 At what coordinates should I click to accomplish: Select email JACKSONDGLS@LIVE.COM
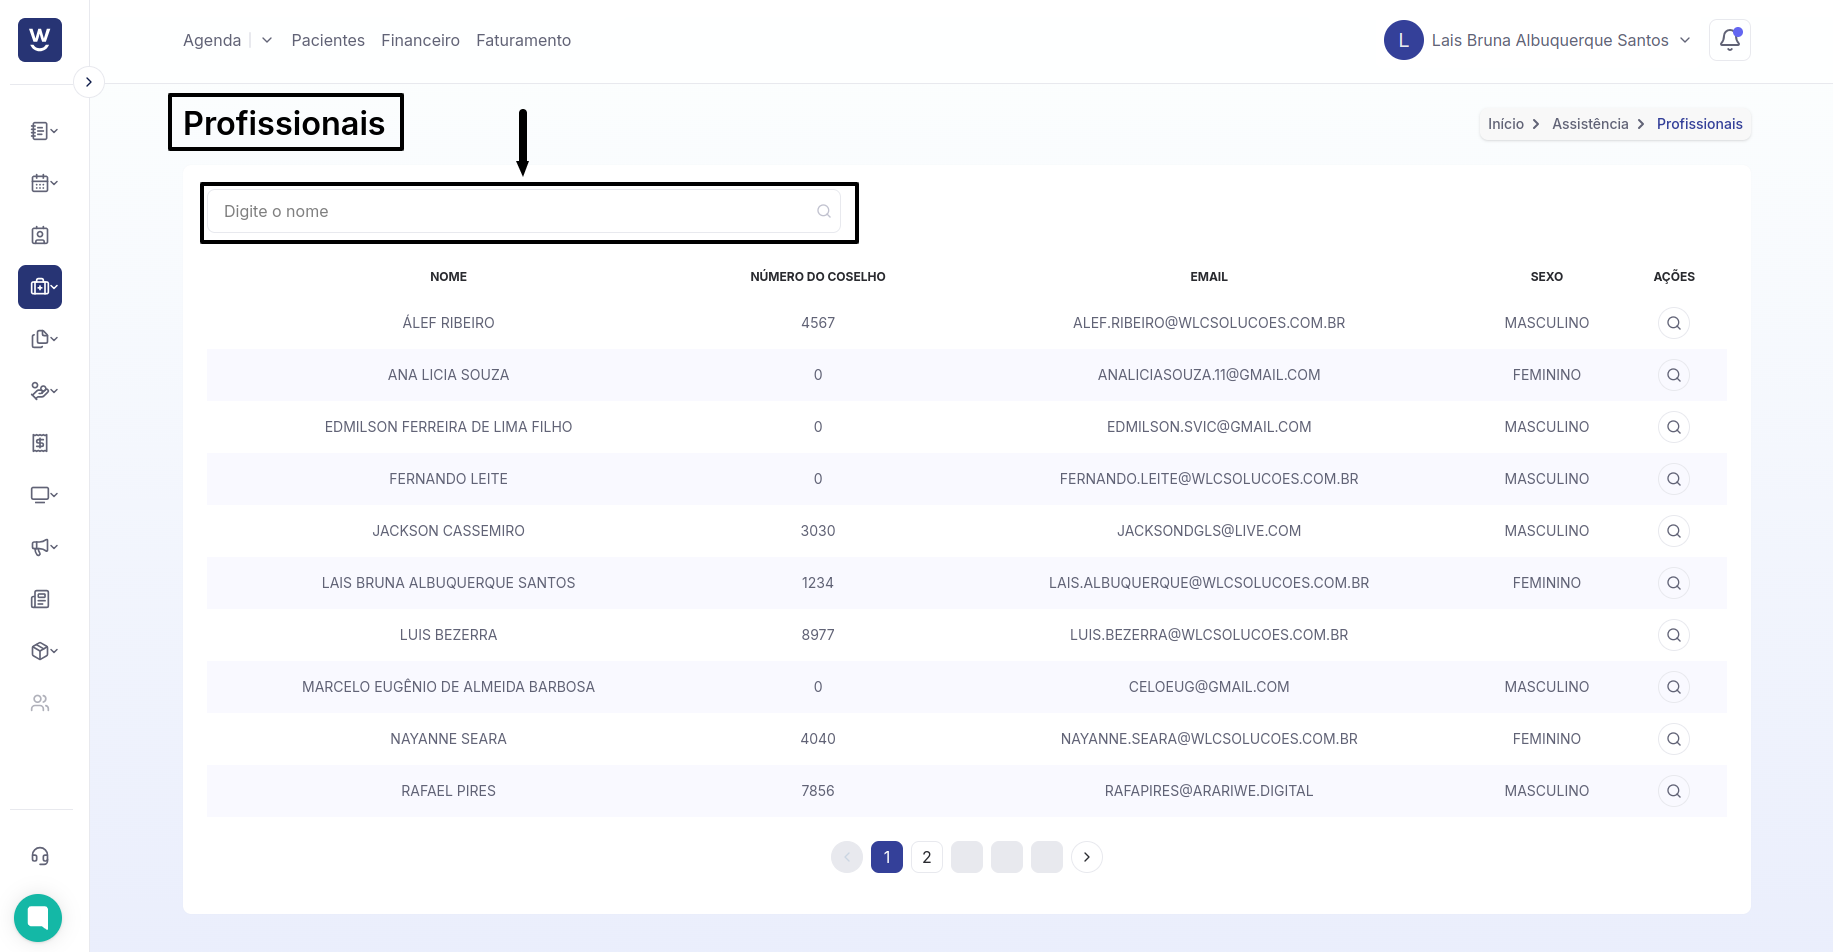click(1209, 531)
